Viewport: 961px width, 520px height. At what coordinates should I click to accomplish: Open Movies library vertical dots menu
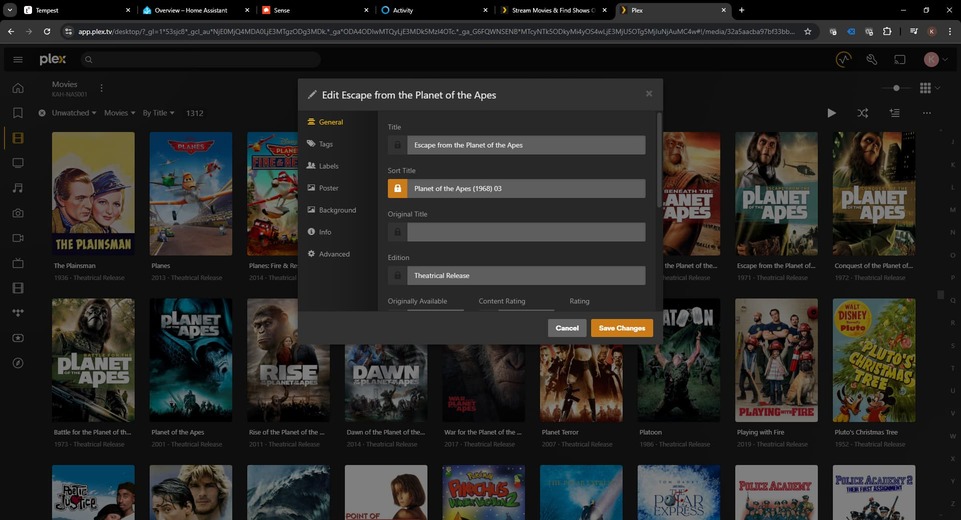pos(101,88)
